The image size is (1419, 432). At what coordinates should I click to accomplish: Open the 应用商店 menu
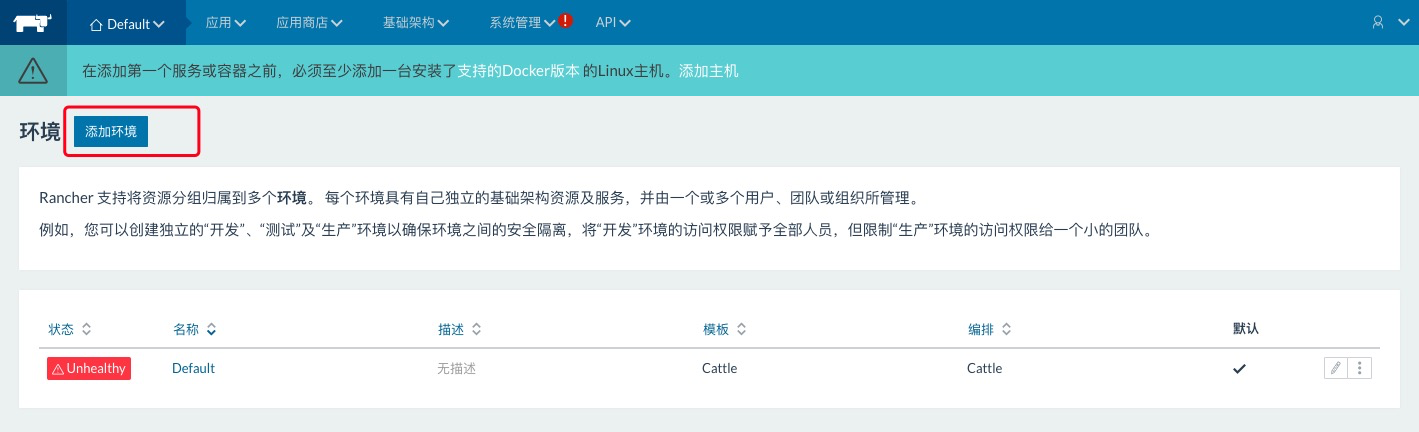click(x=309, y=22)
